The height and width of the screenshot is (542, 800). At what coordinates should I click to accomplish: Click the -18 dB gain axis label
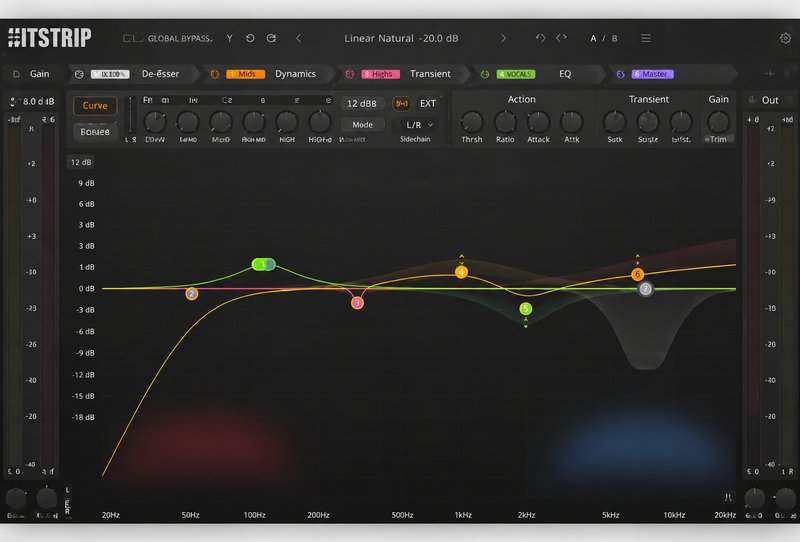(83, 417)
